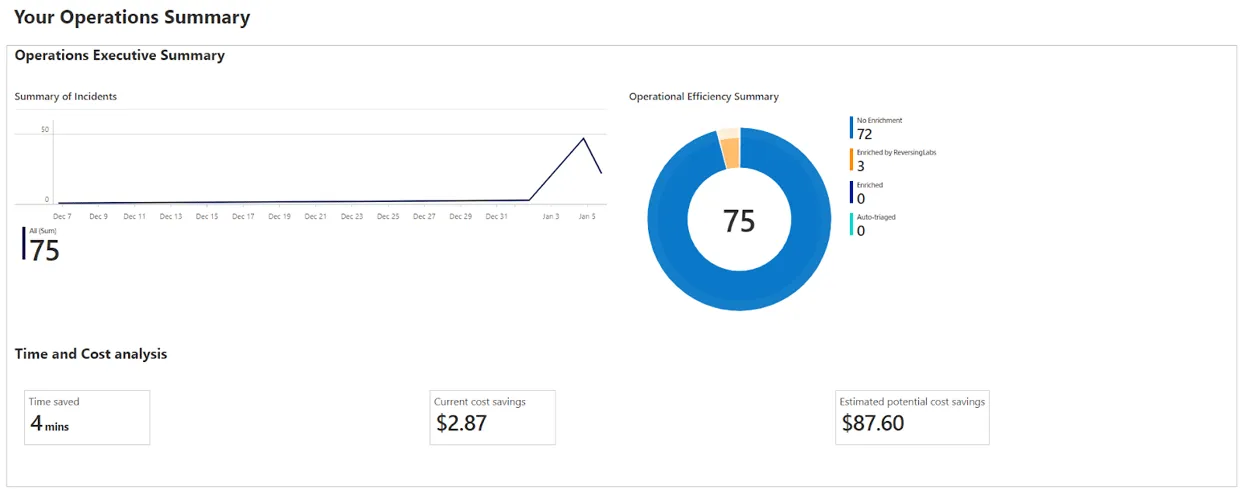Click the 'Dec 17' axis label

243,216
